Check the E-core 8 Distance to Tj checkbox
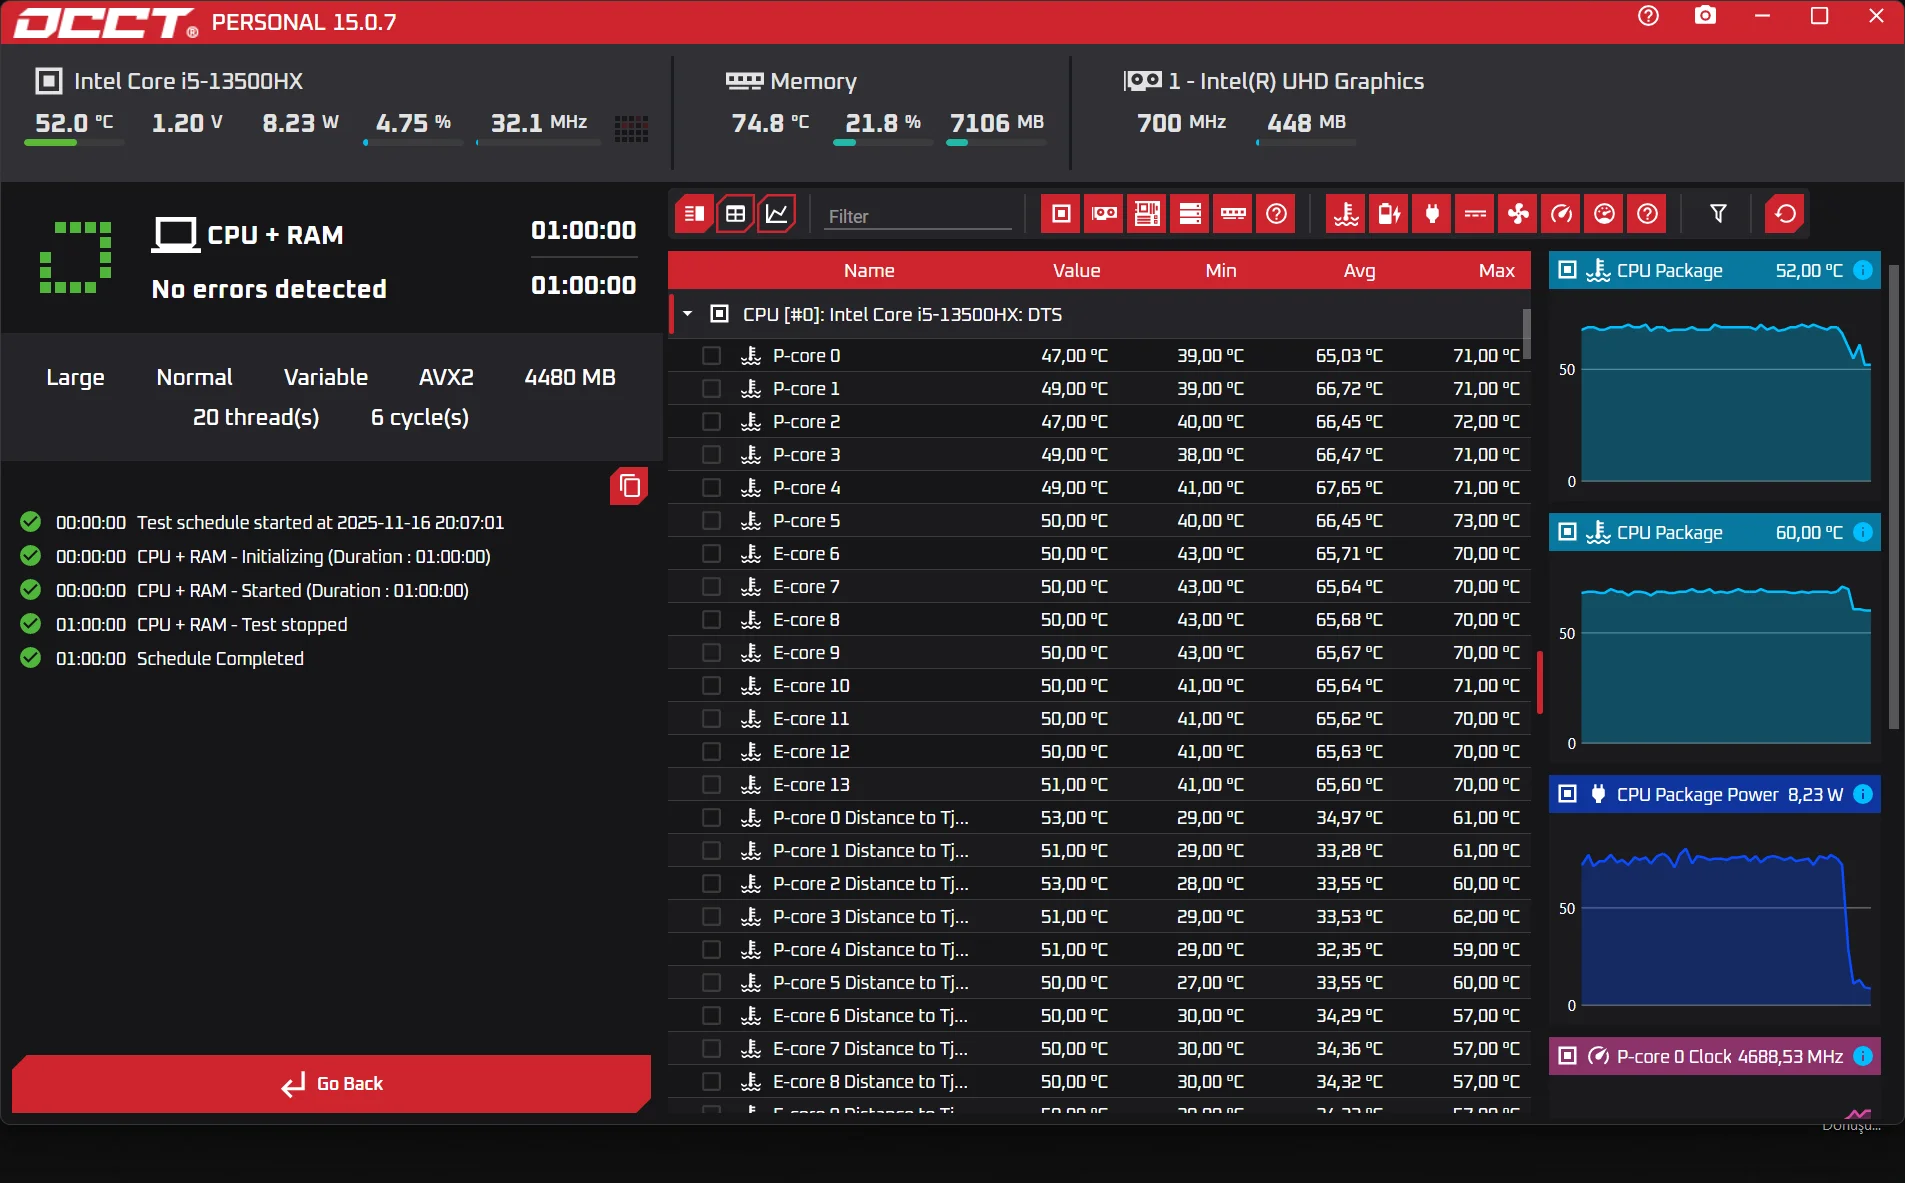 711,1082
